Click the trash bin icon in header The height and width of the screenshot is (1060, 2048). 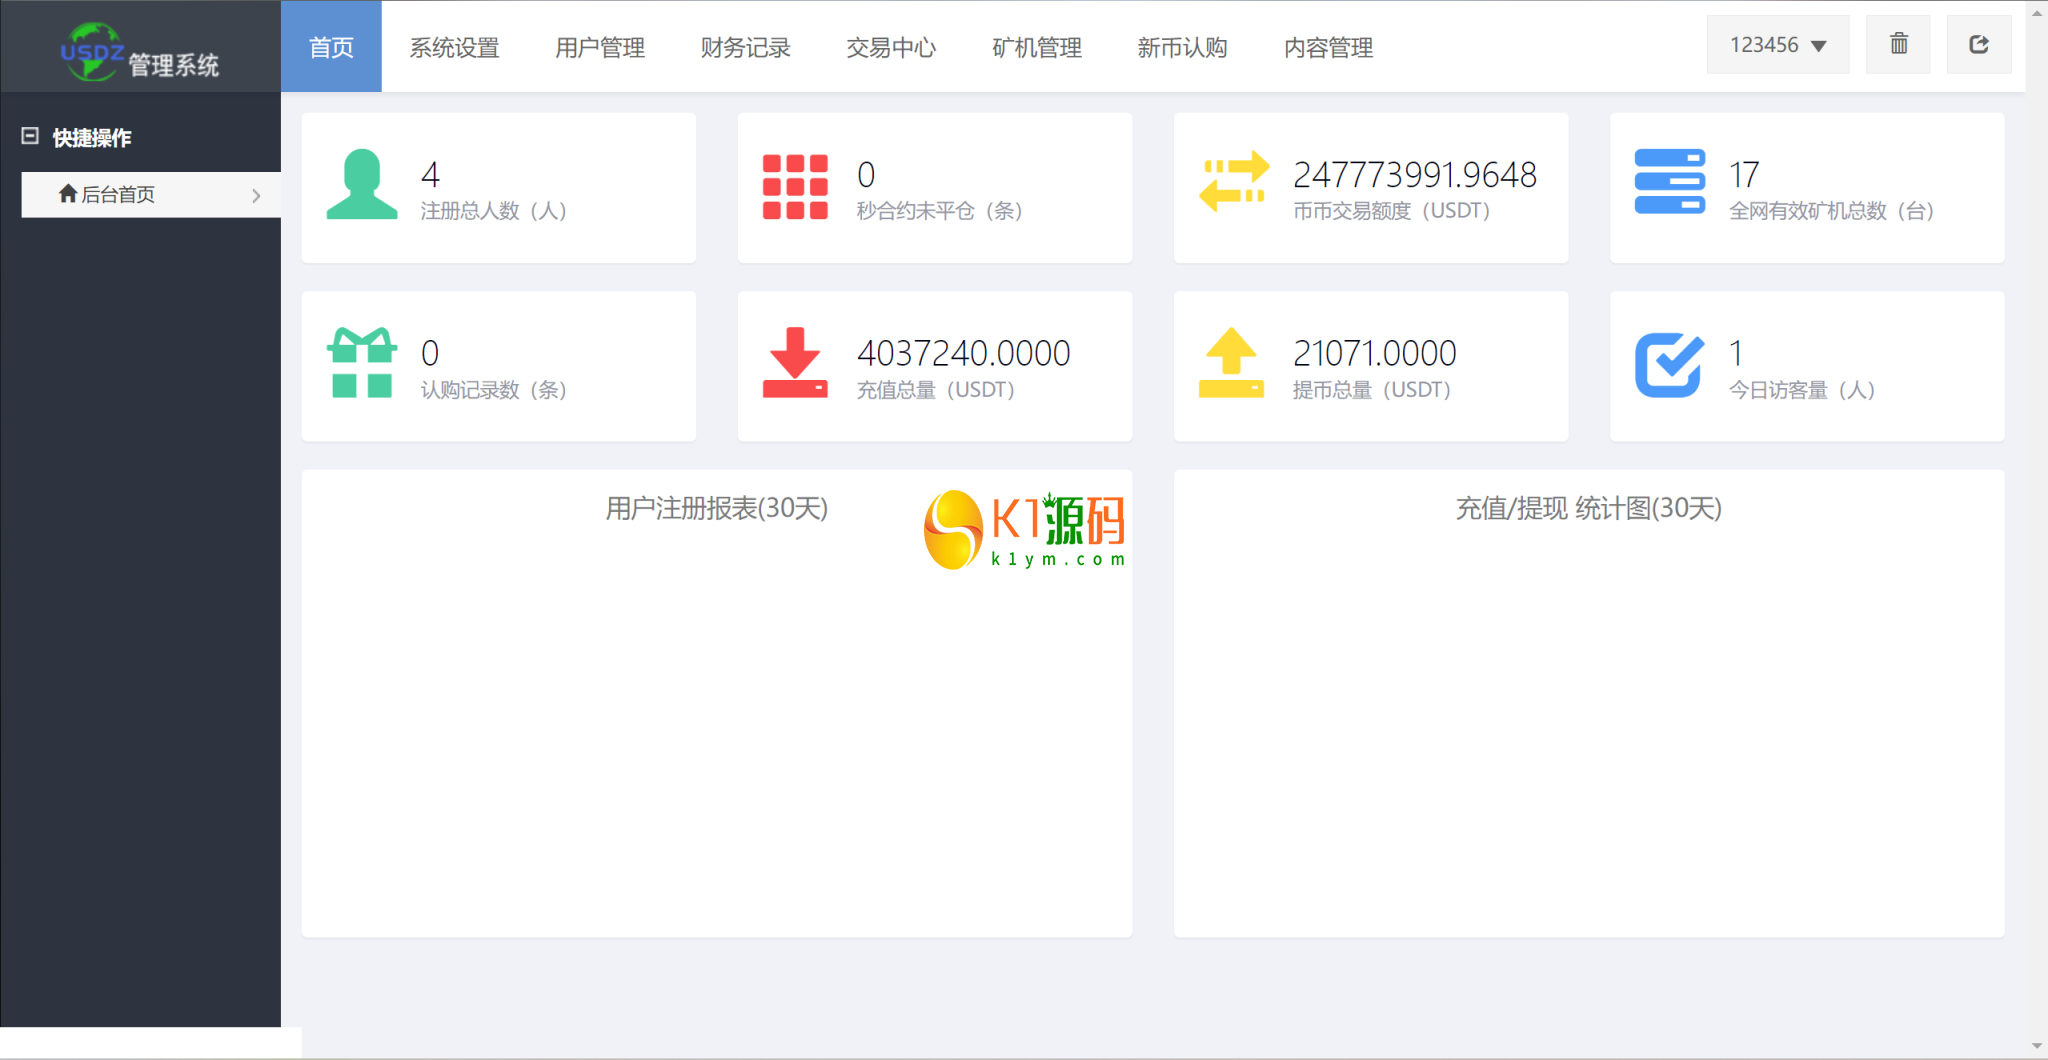pyautogui.click(x=1898, y=44)
